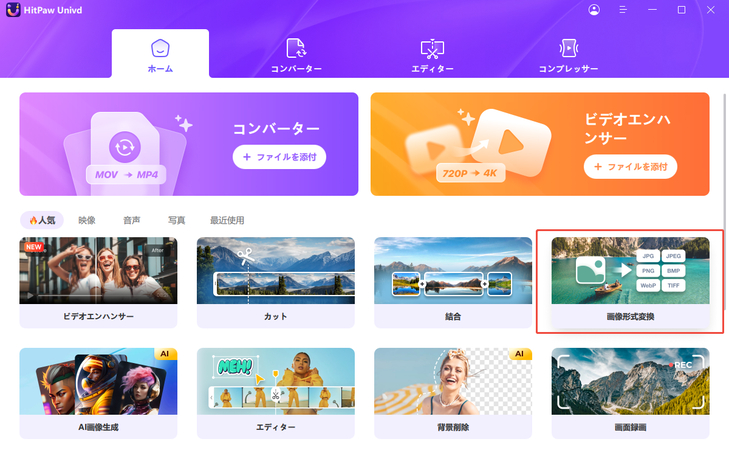Screen dimensions: 729x450
Task: Add file in the コンバーター banner
Action: pyautogui.click(x=279, y=157)
